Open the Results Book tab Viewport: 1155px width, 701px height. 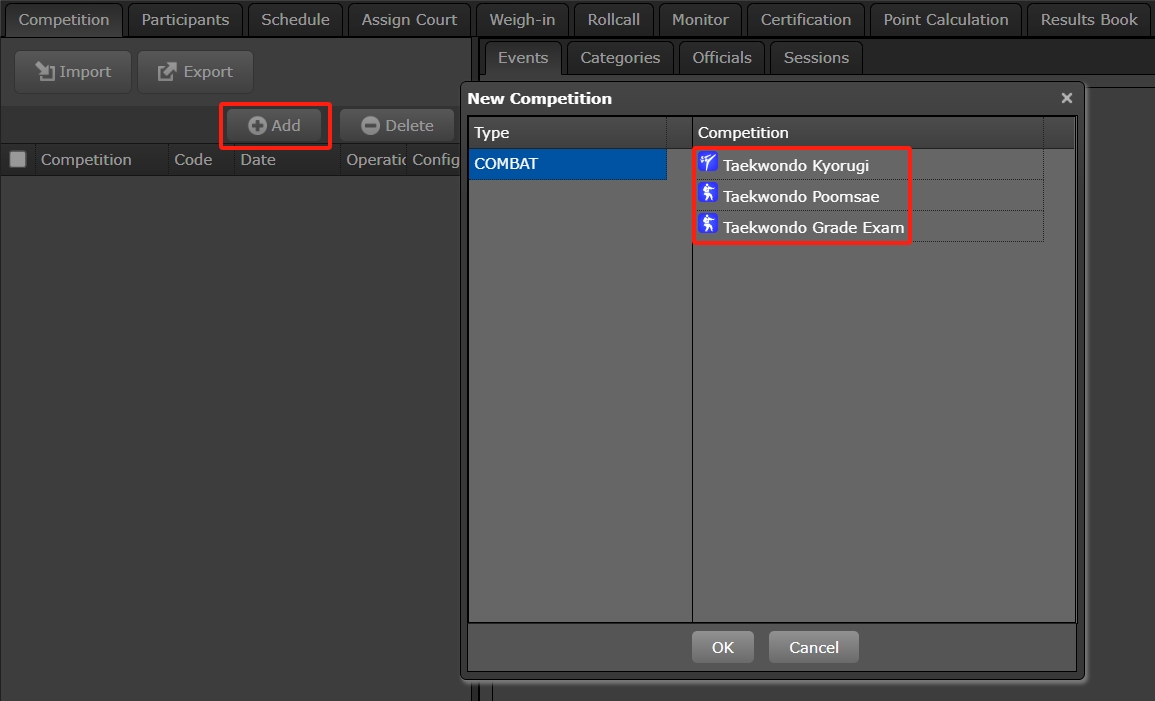(x=1089, y=20)
